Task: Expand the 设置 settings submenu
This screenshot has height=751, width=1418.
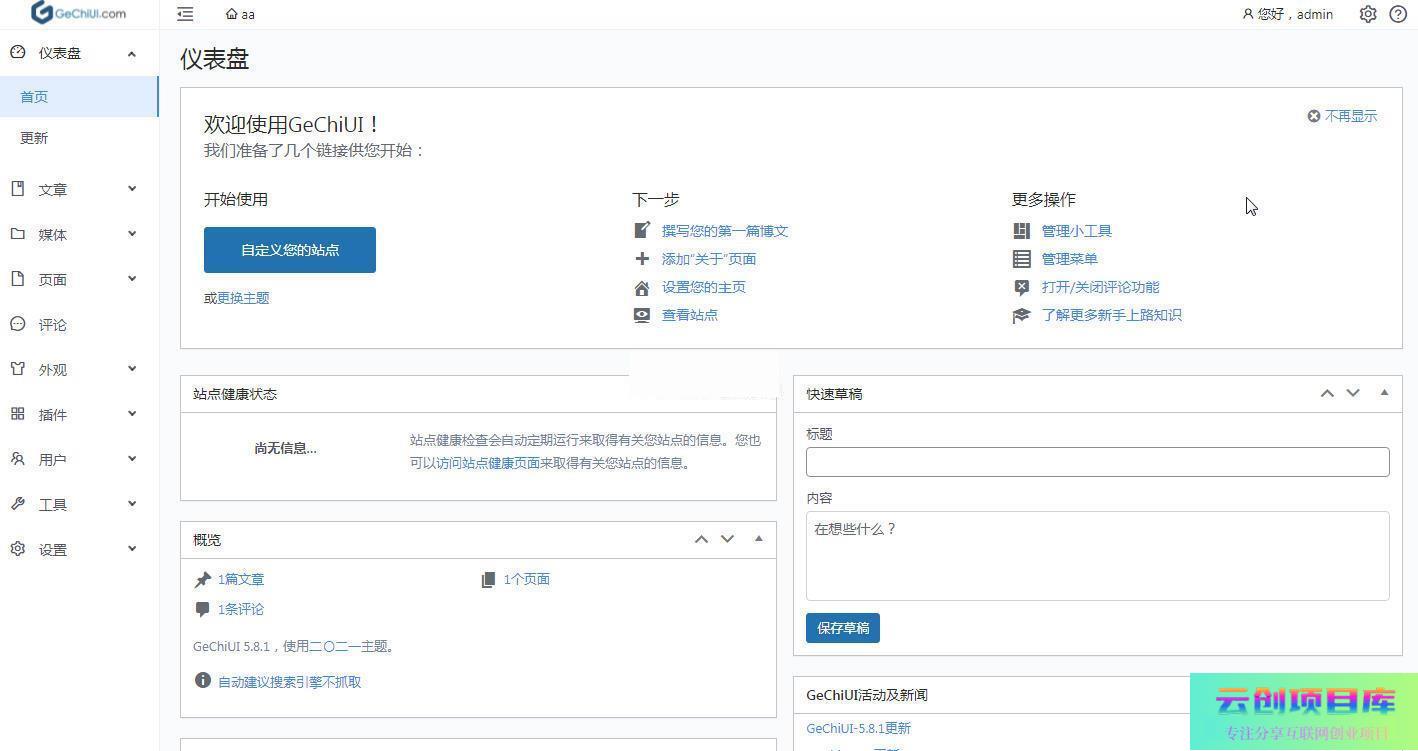Action: click(131, 549)
